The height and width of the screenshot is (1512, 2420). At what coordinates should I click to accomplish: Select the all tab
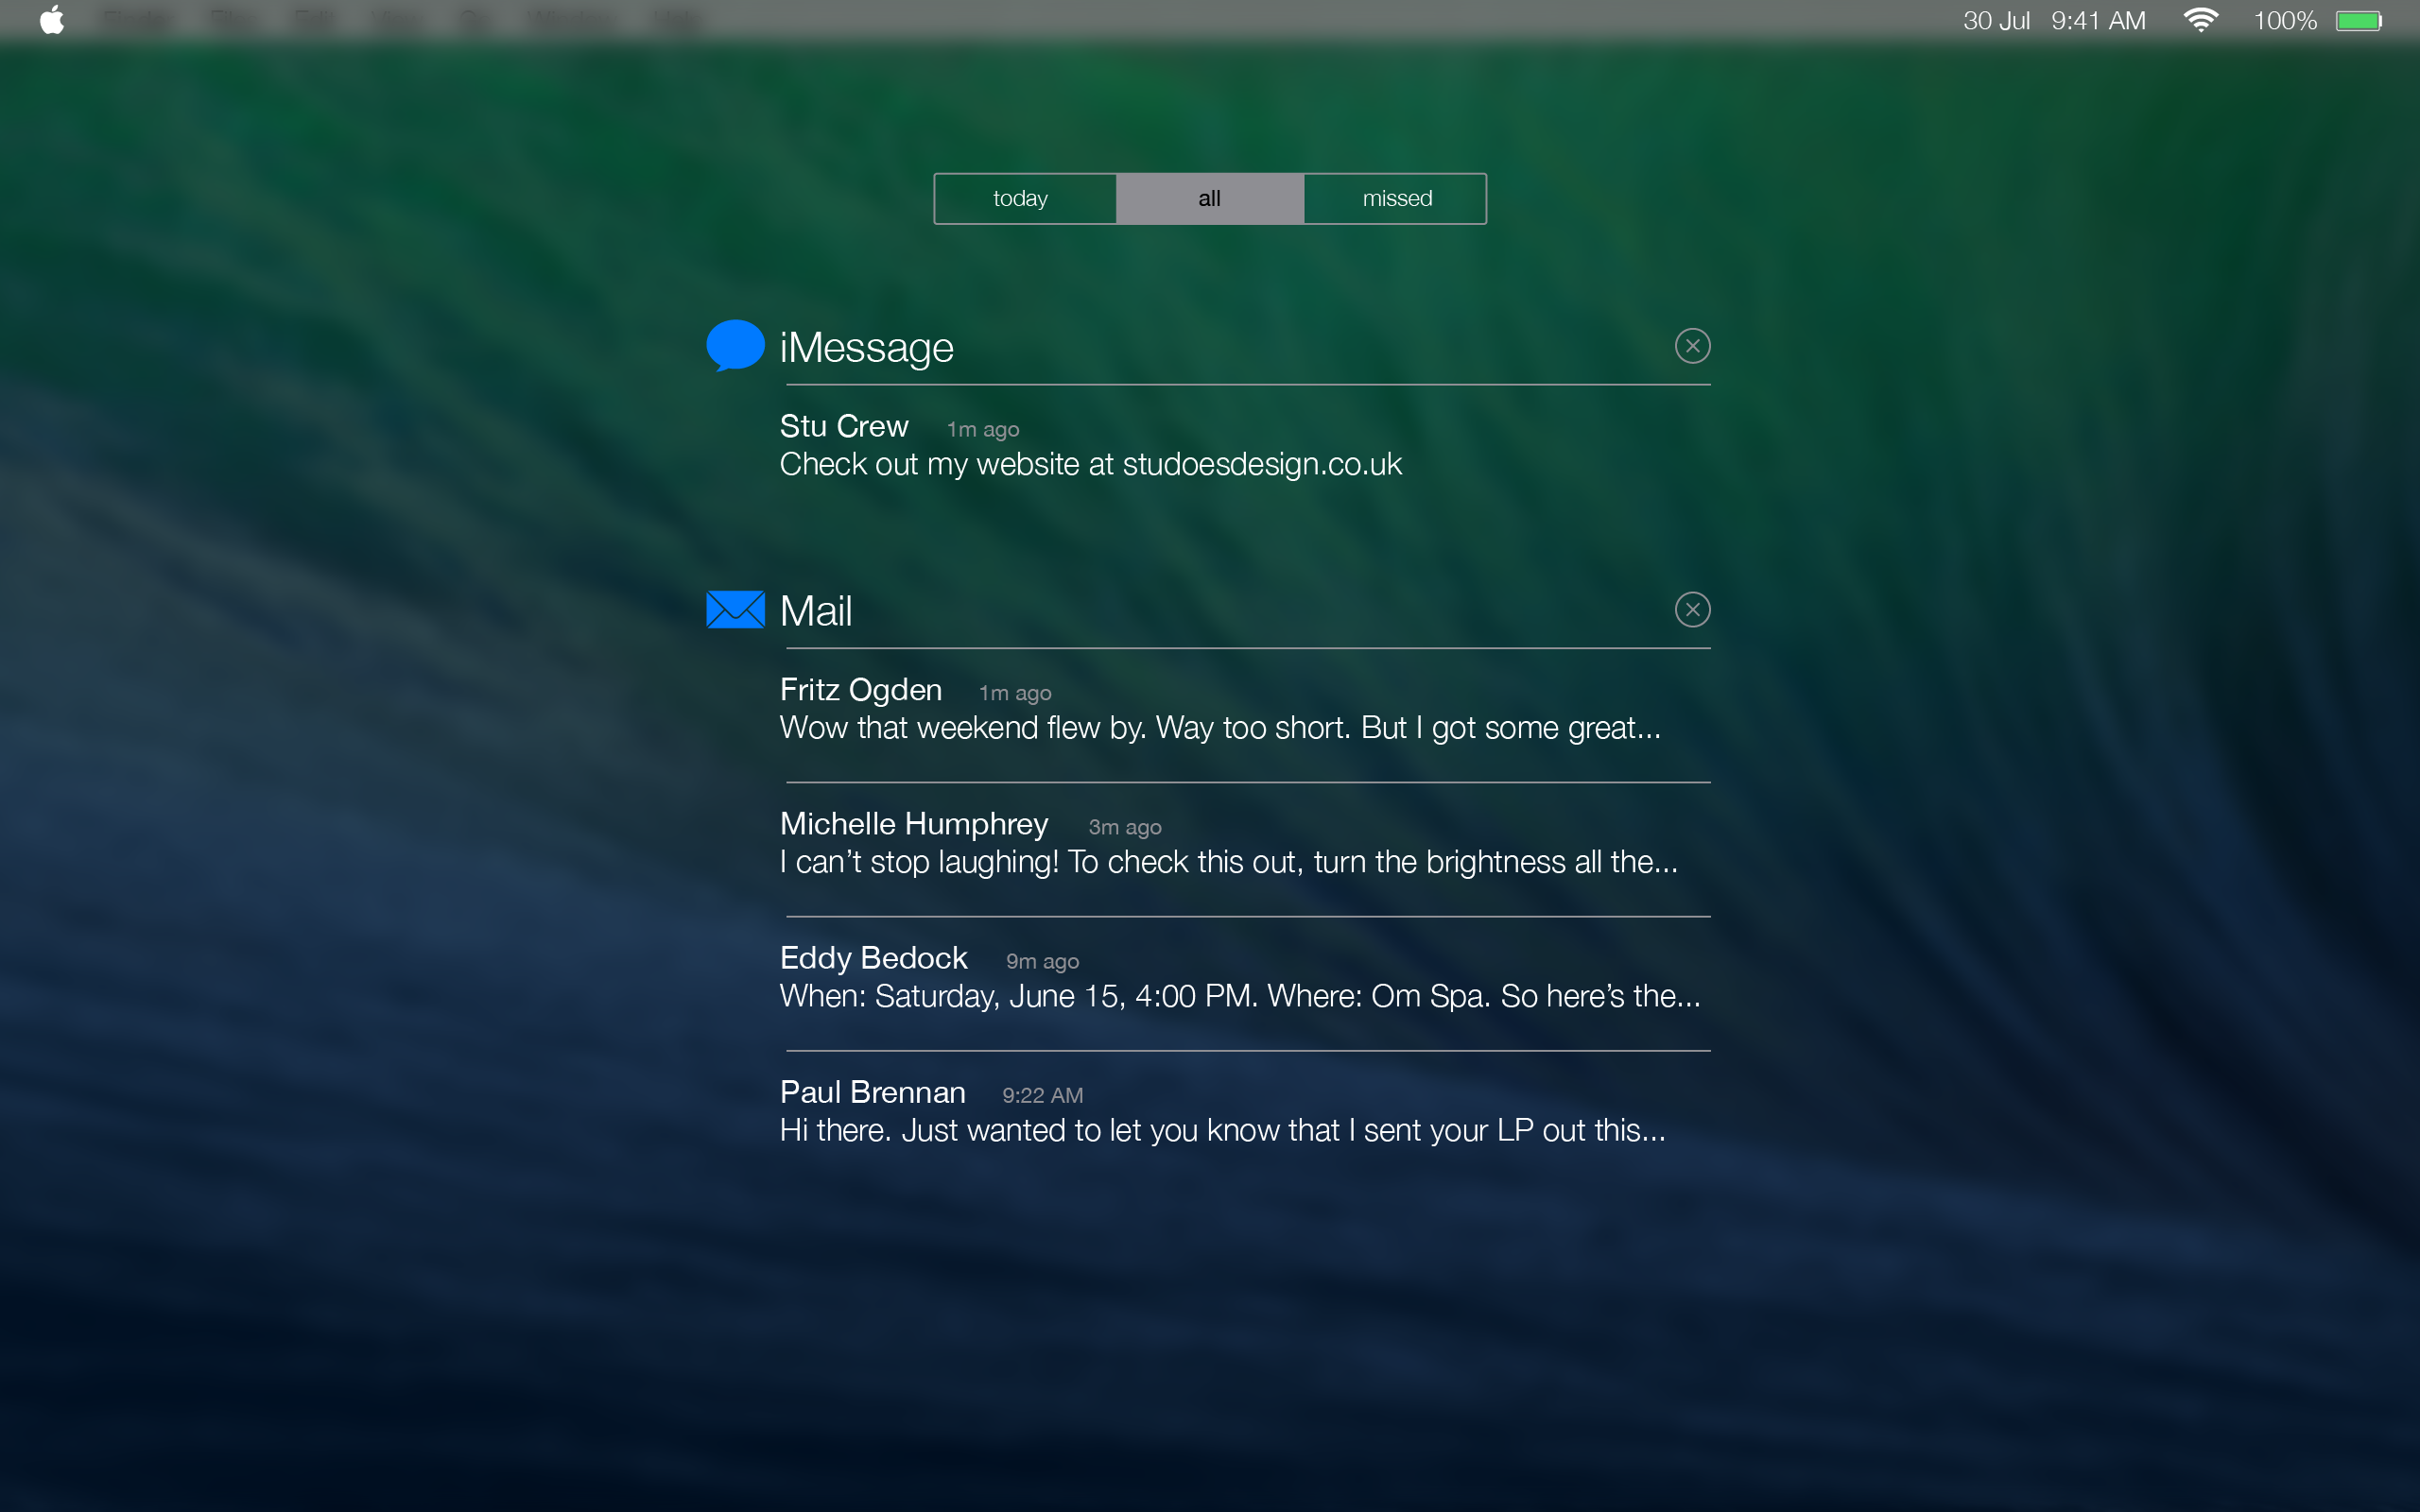[x=1209, y=199]
